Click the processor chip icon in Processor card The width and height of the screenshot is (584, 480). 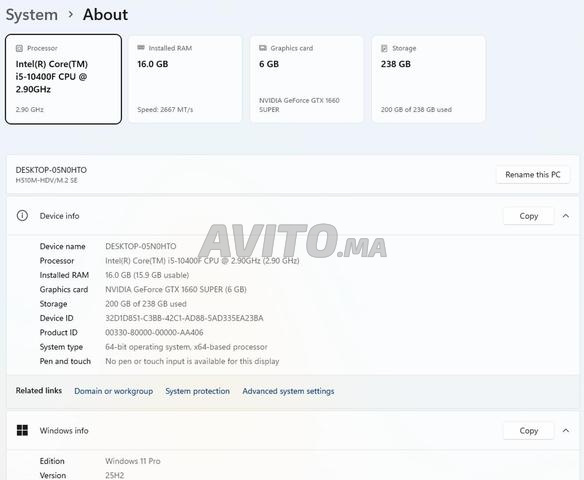tap(19, 48)
